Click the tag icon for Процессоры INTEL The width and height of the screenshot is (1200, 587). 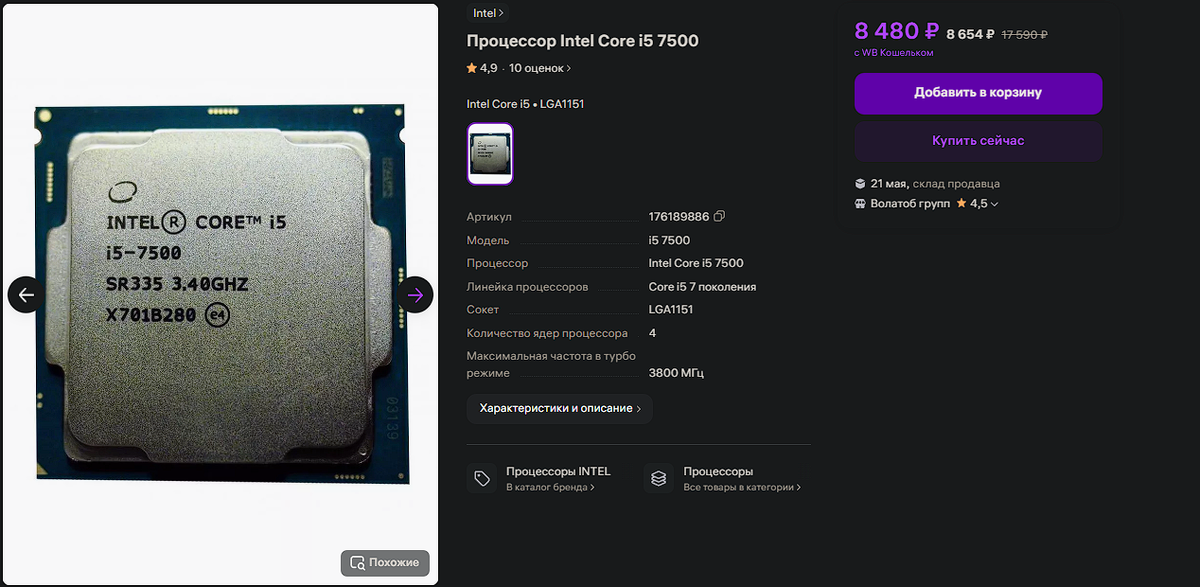pos(482,479)
